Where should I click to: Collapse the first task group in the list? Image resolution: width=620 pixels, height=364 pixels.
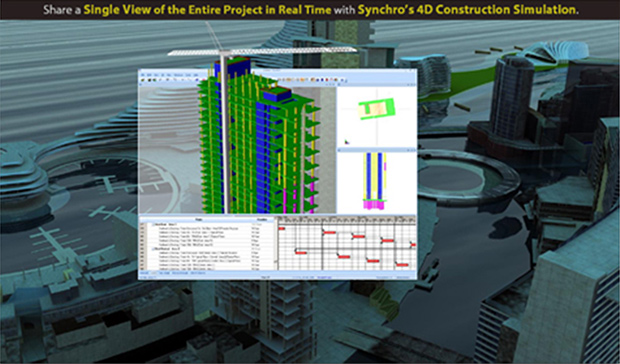(153, 224)
